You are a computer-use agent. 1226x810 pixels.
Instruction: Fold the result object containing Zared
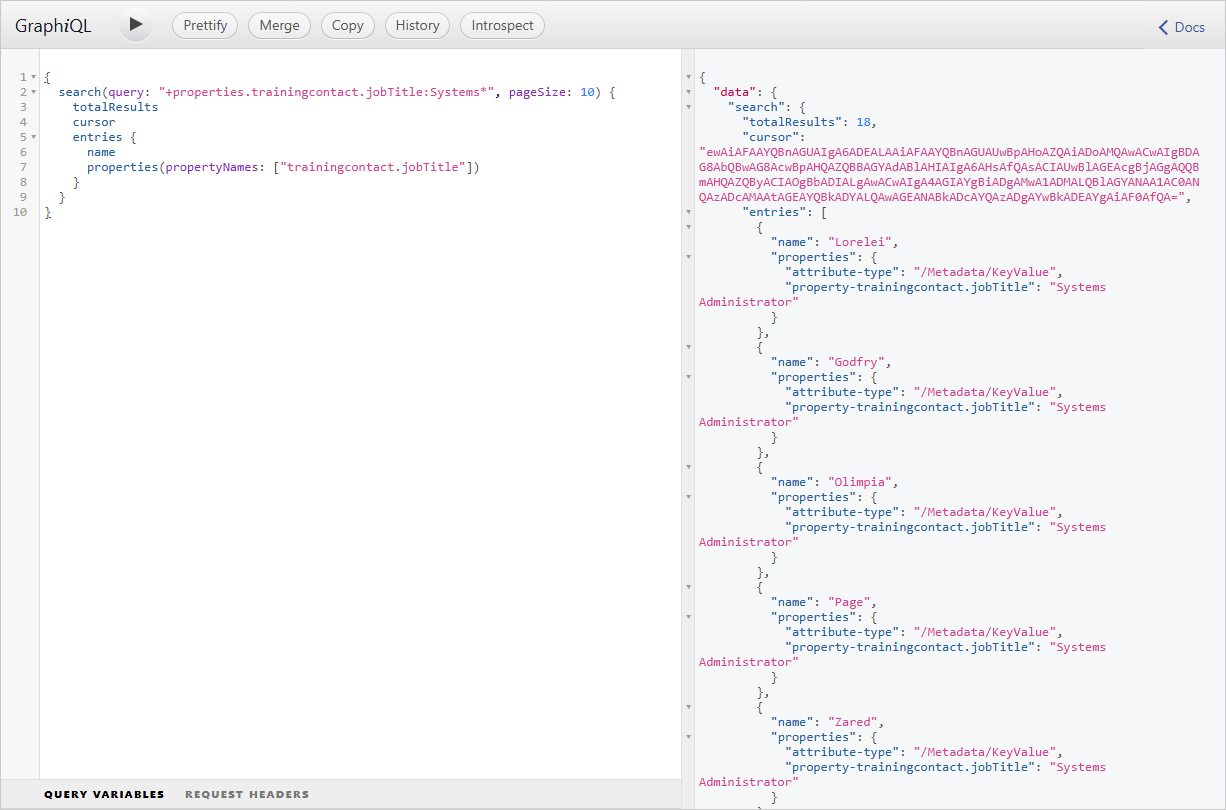coord(688,707)
